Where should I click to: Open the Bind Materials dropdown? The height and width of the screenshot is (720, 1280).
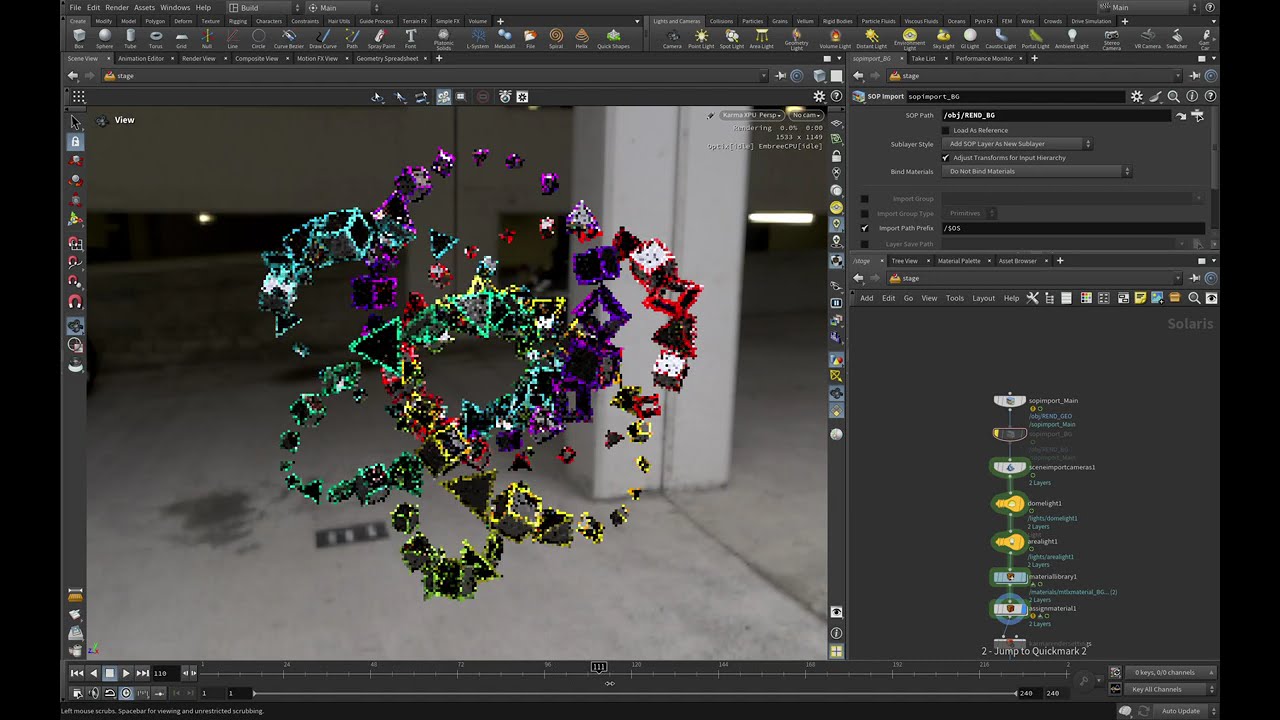pyautogui.click(x=1038, y=171)
